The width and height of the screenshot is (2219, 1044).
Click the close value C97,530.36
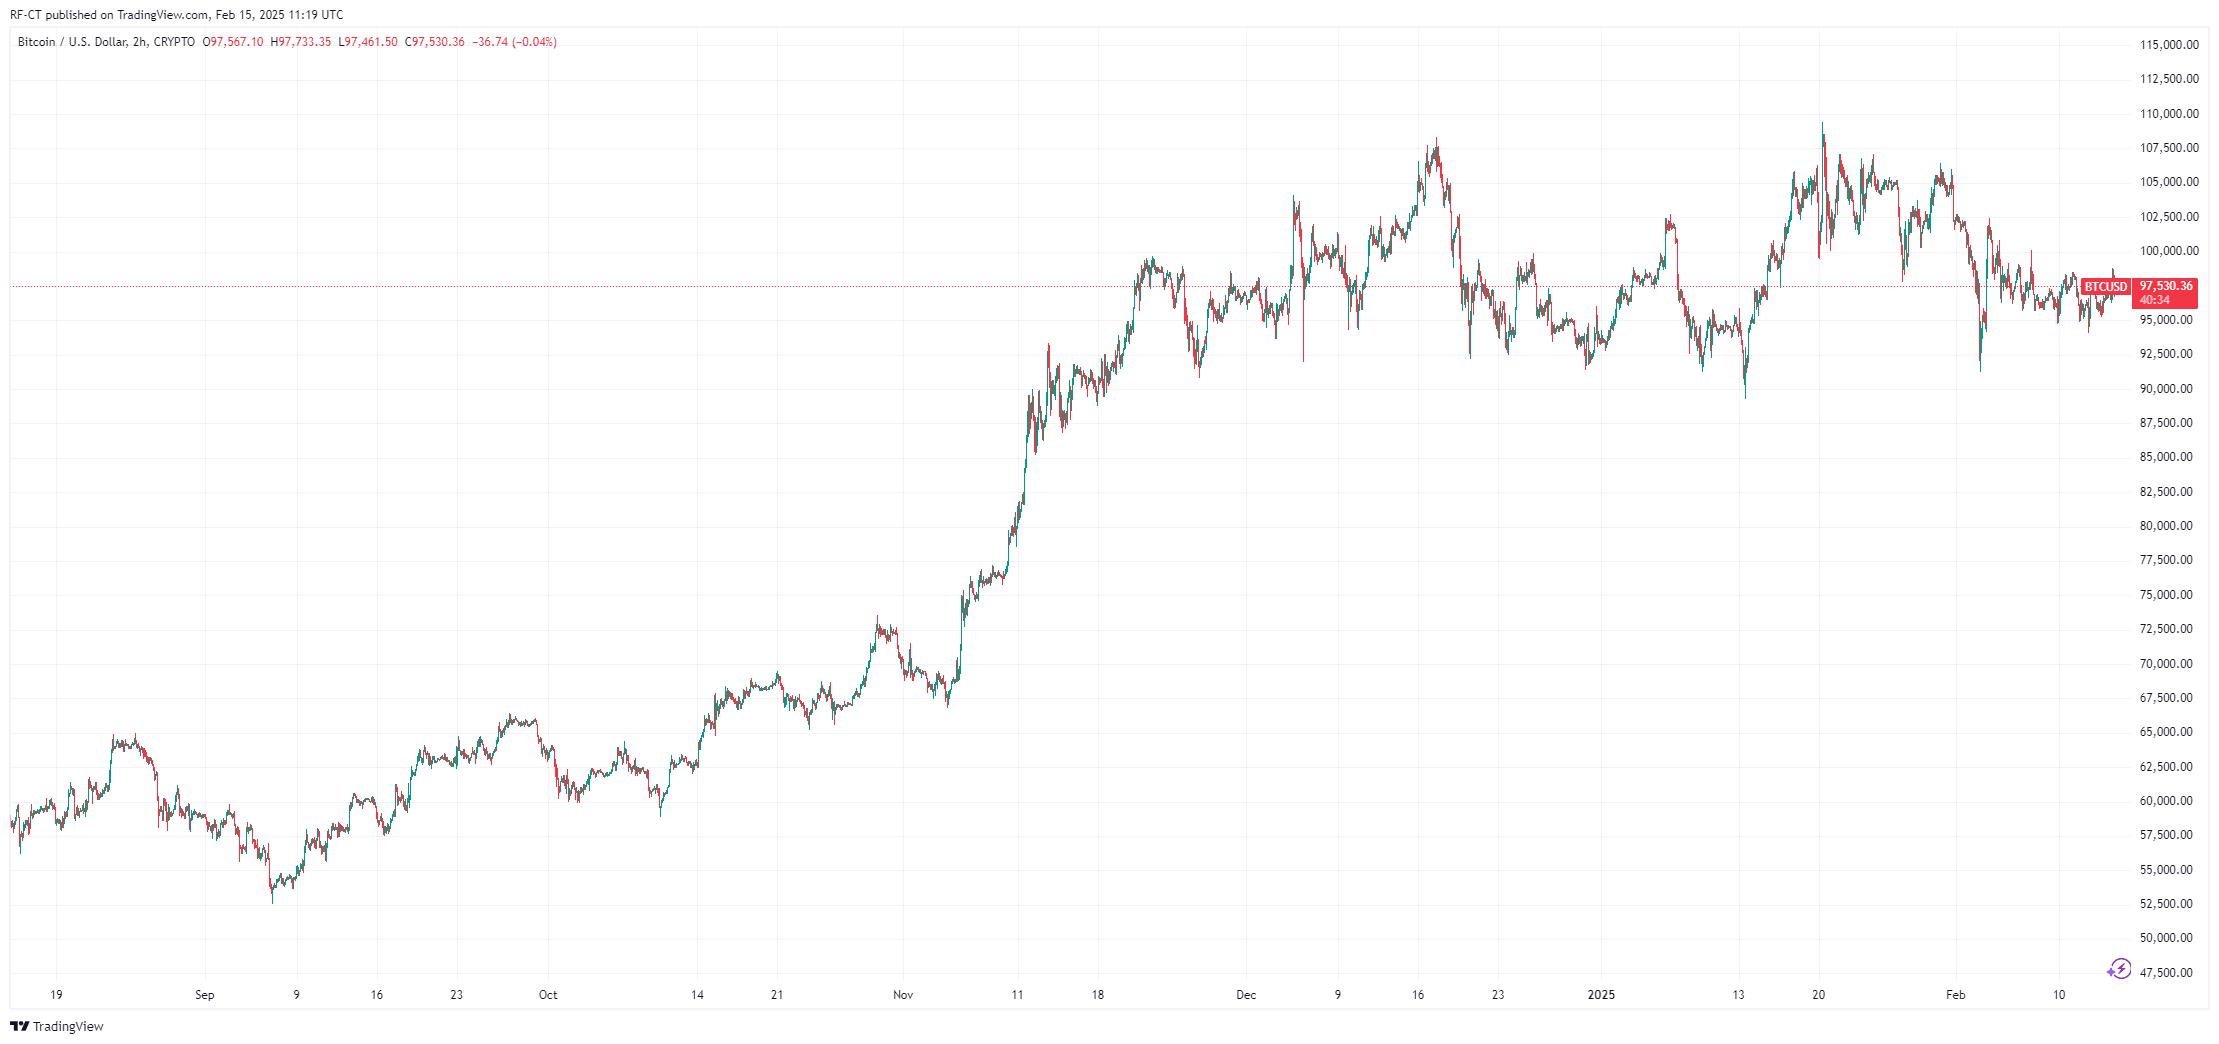[x=435, y=42]
